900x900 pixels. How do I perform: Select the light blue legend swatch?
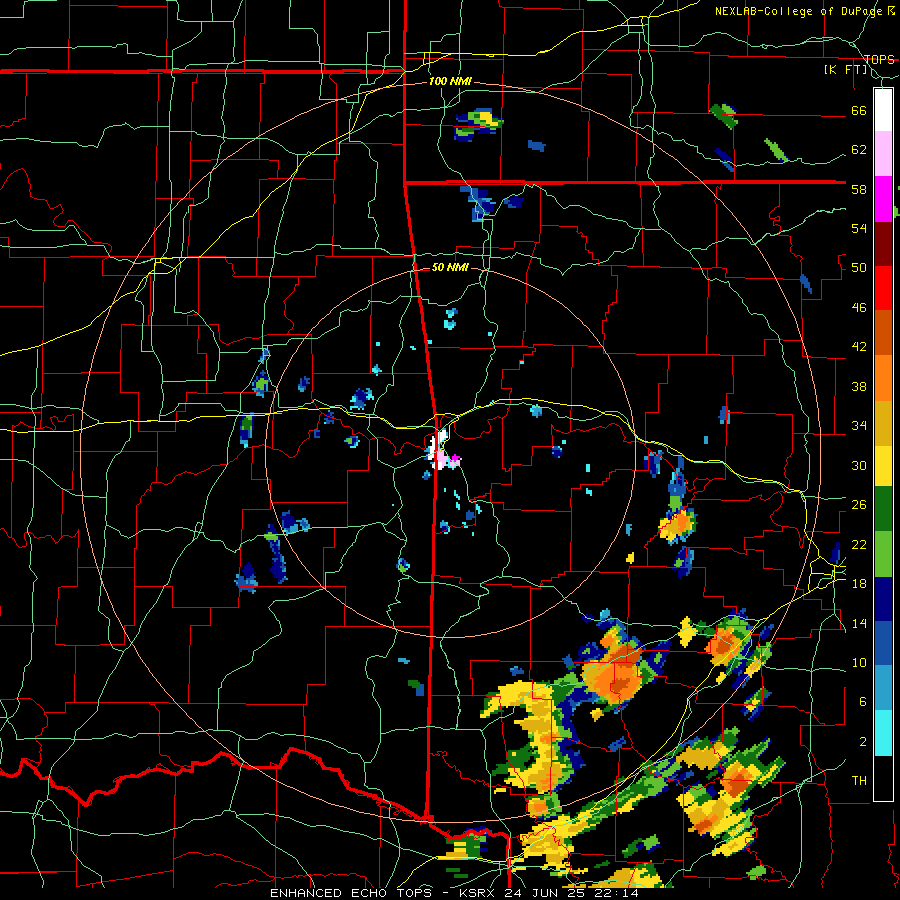[x=883, y=688]
